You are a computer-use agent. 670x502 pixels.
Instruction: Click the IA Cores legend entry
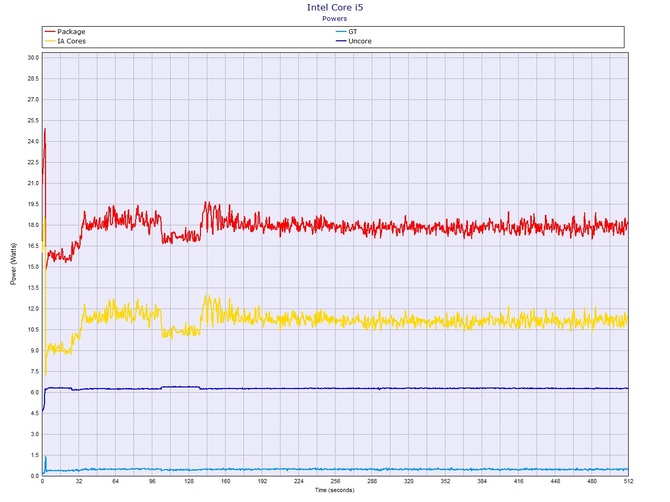point(65,41)
